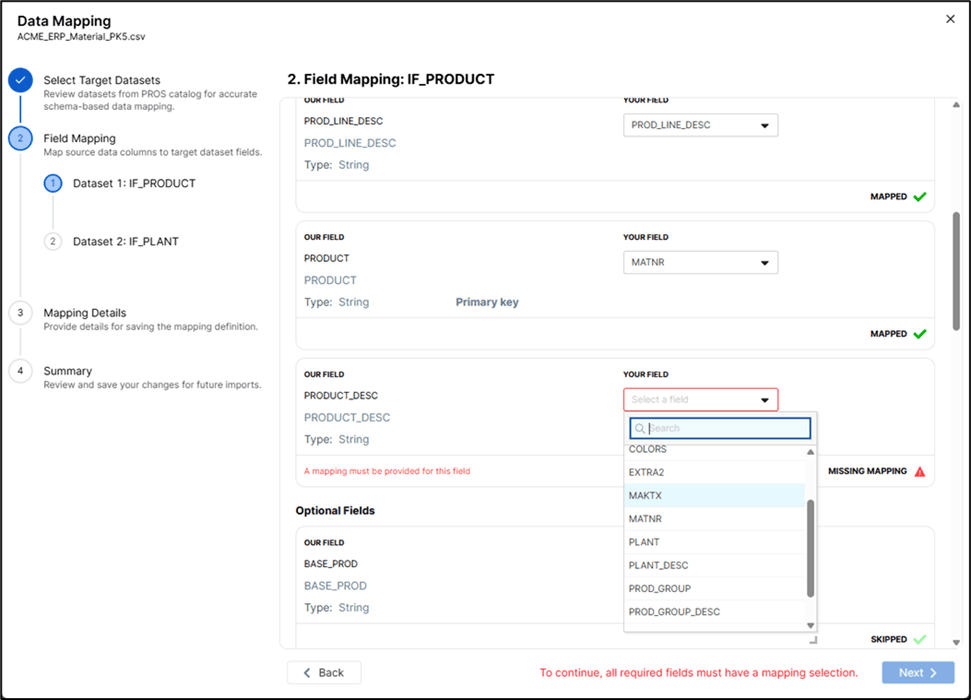Click the completed step checkmark icon
Image resolution: width=971 pixels, height=700 pixels.
[x=20, y=81]
